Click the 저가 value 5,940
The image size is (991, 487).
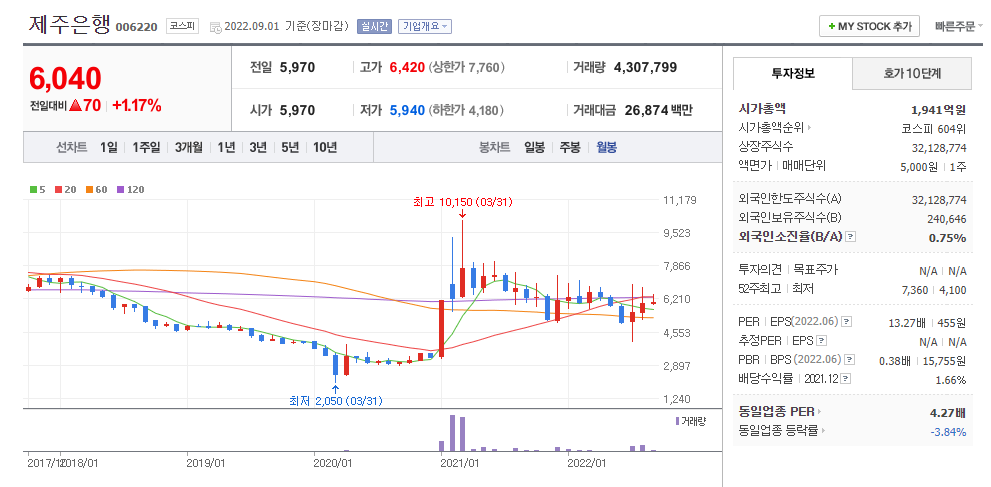(407, 111)
